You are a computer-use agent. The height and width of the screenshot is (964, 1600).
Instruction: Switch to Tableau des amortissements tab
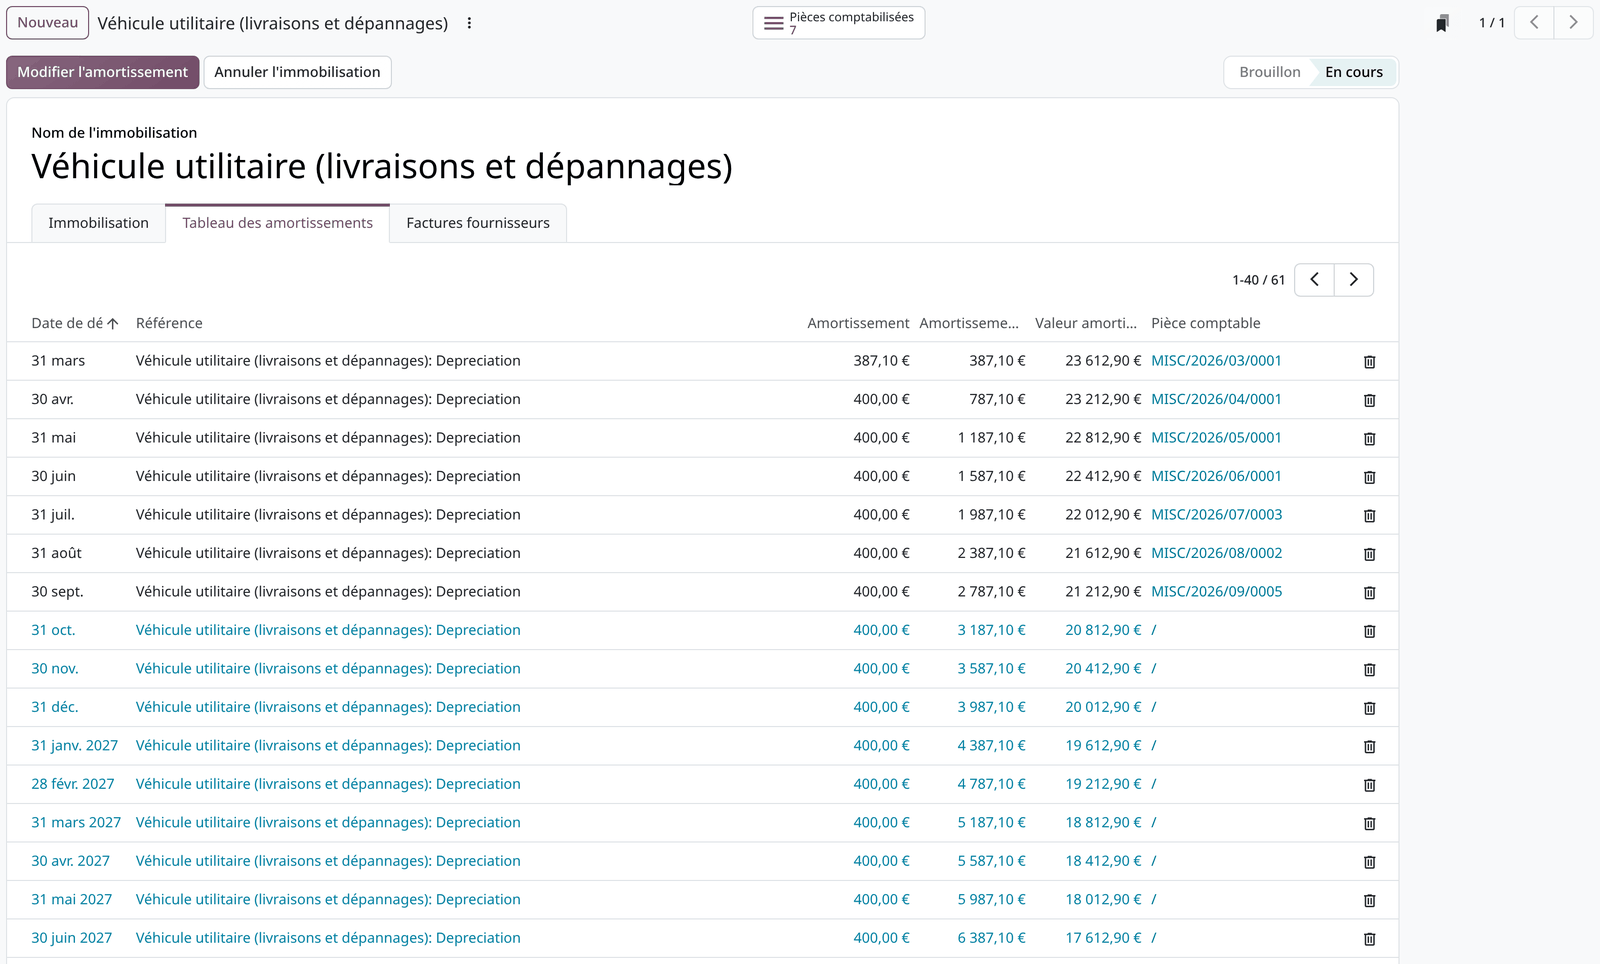tap(277, 223)
